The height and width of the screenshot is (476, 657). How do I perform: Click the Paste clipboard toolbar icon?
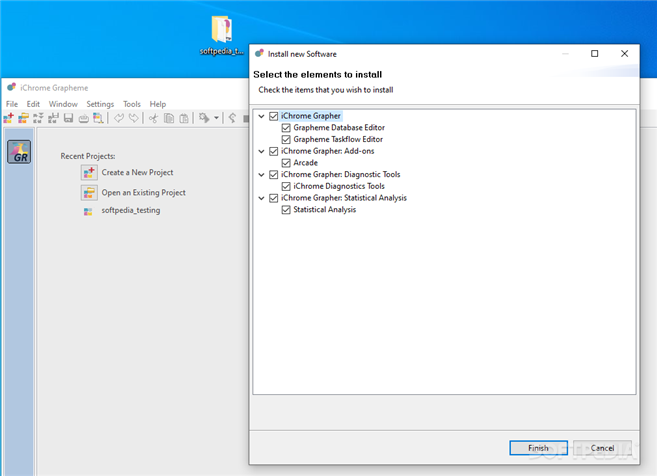coord(184,118)
